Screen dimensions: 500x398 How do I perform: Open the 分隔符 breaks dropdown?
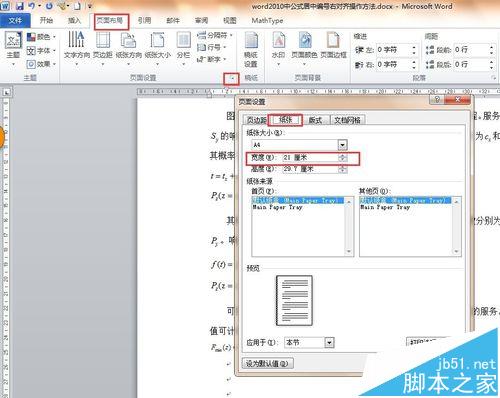click(215, 35)
